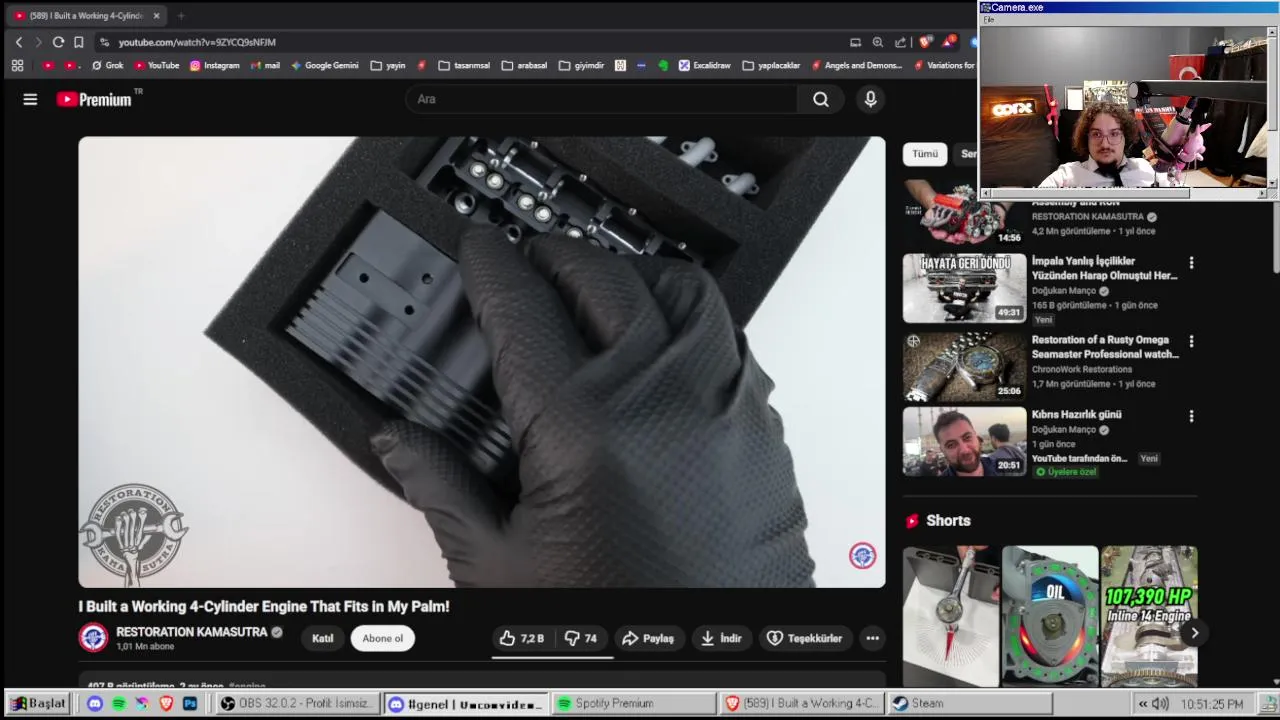Open the mail bookmark

(265, 65)
